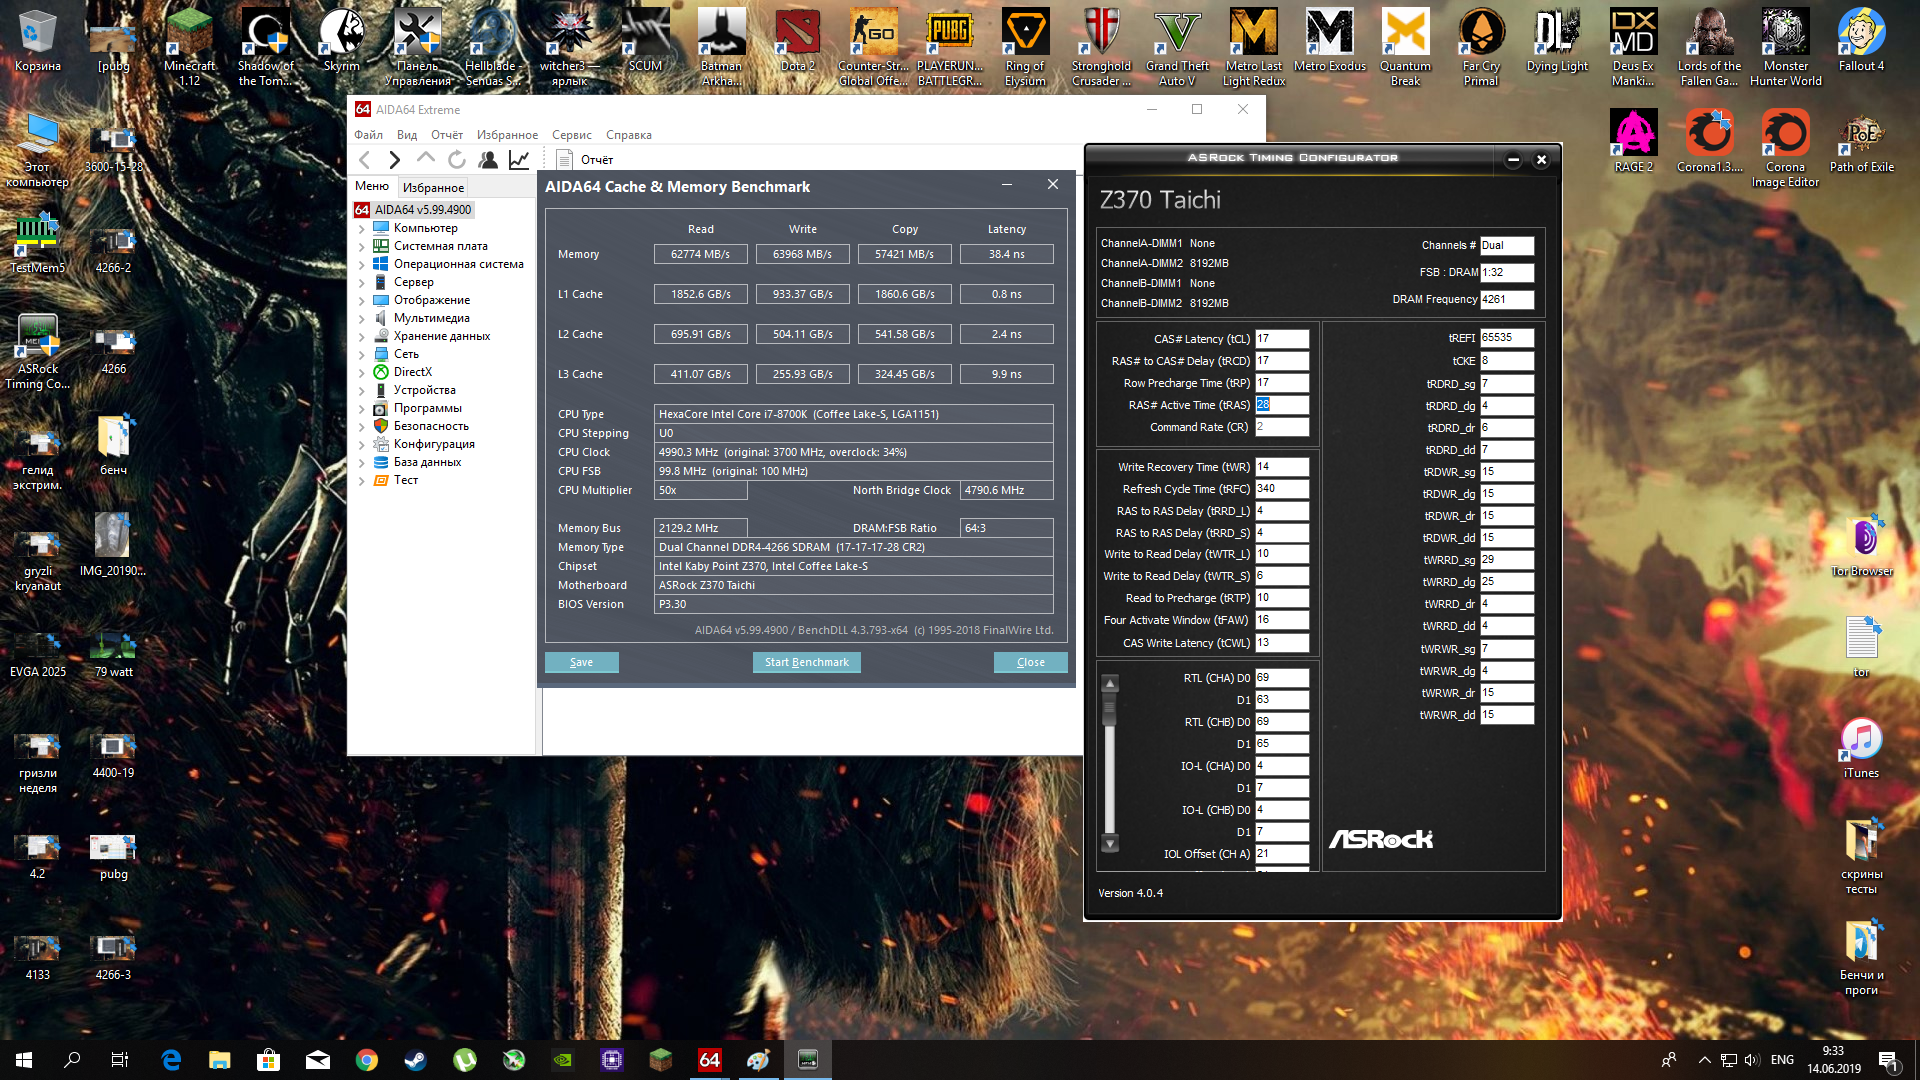Expand the Тест tree node
Image resolution: width=1920 pixels, height=1080 pixels.
pos(362,480)
